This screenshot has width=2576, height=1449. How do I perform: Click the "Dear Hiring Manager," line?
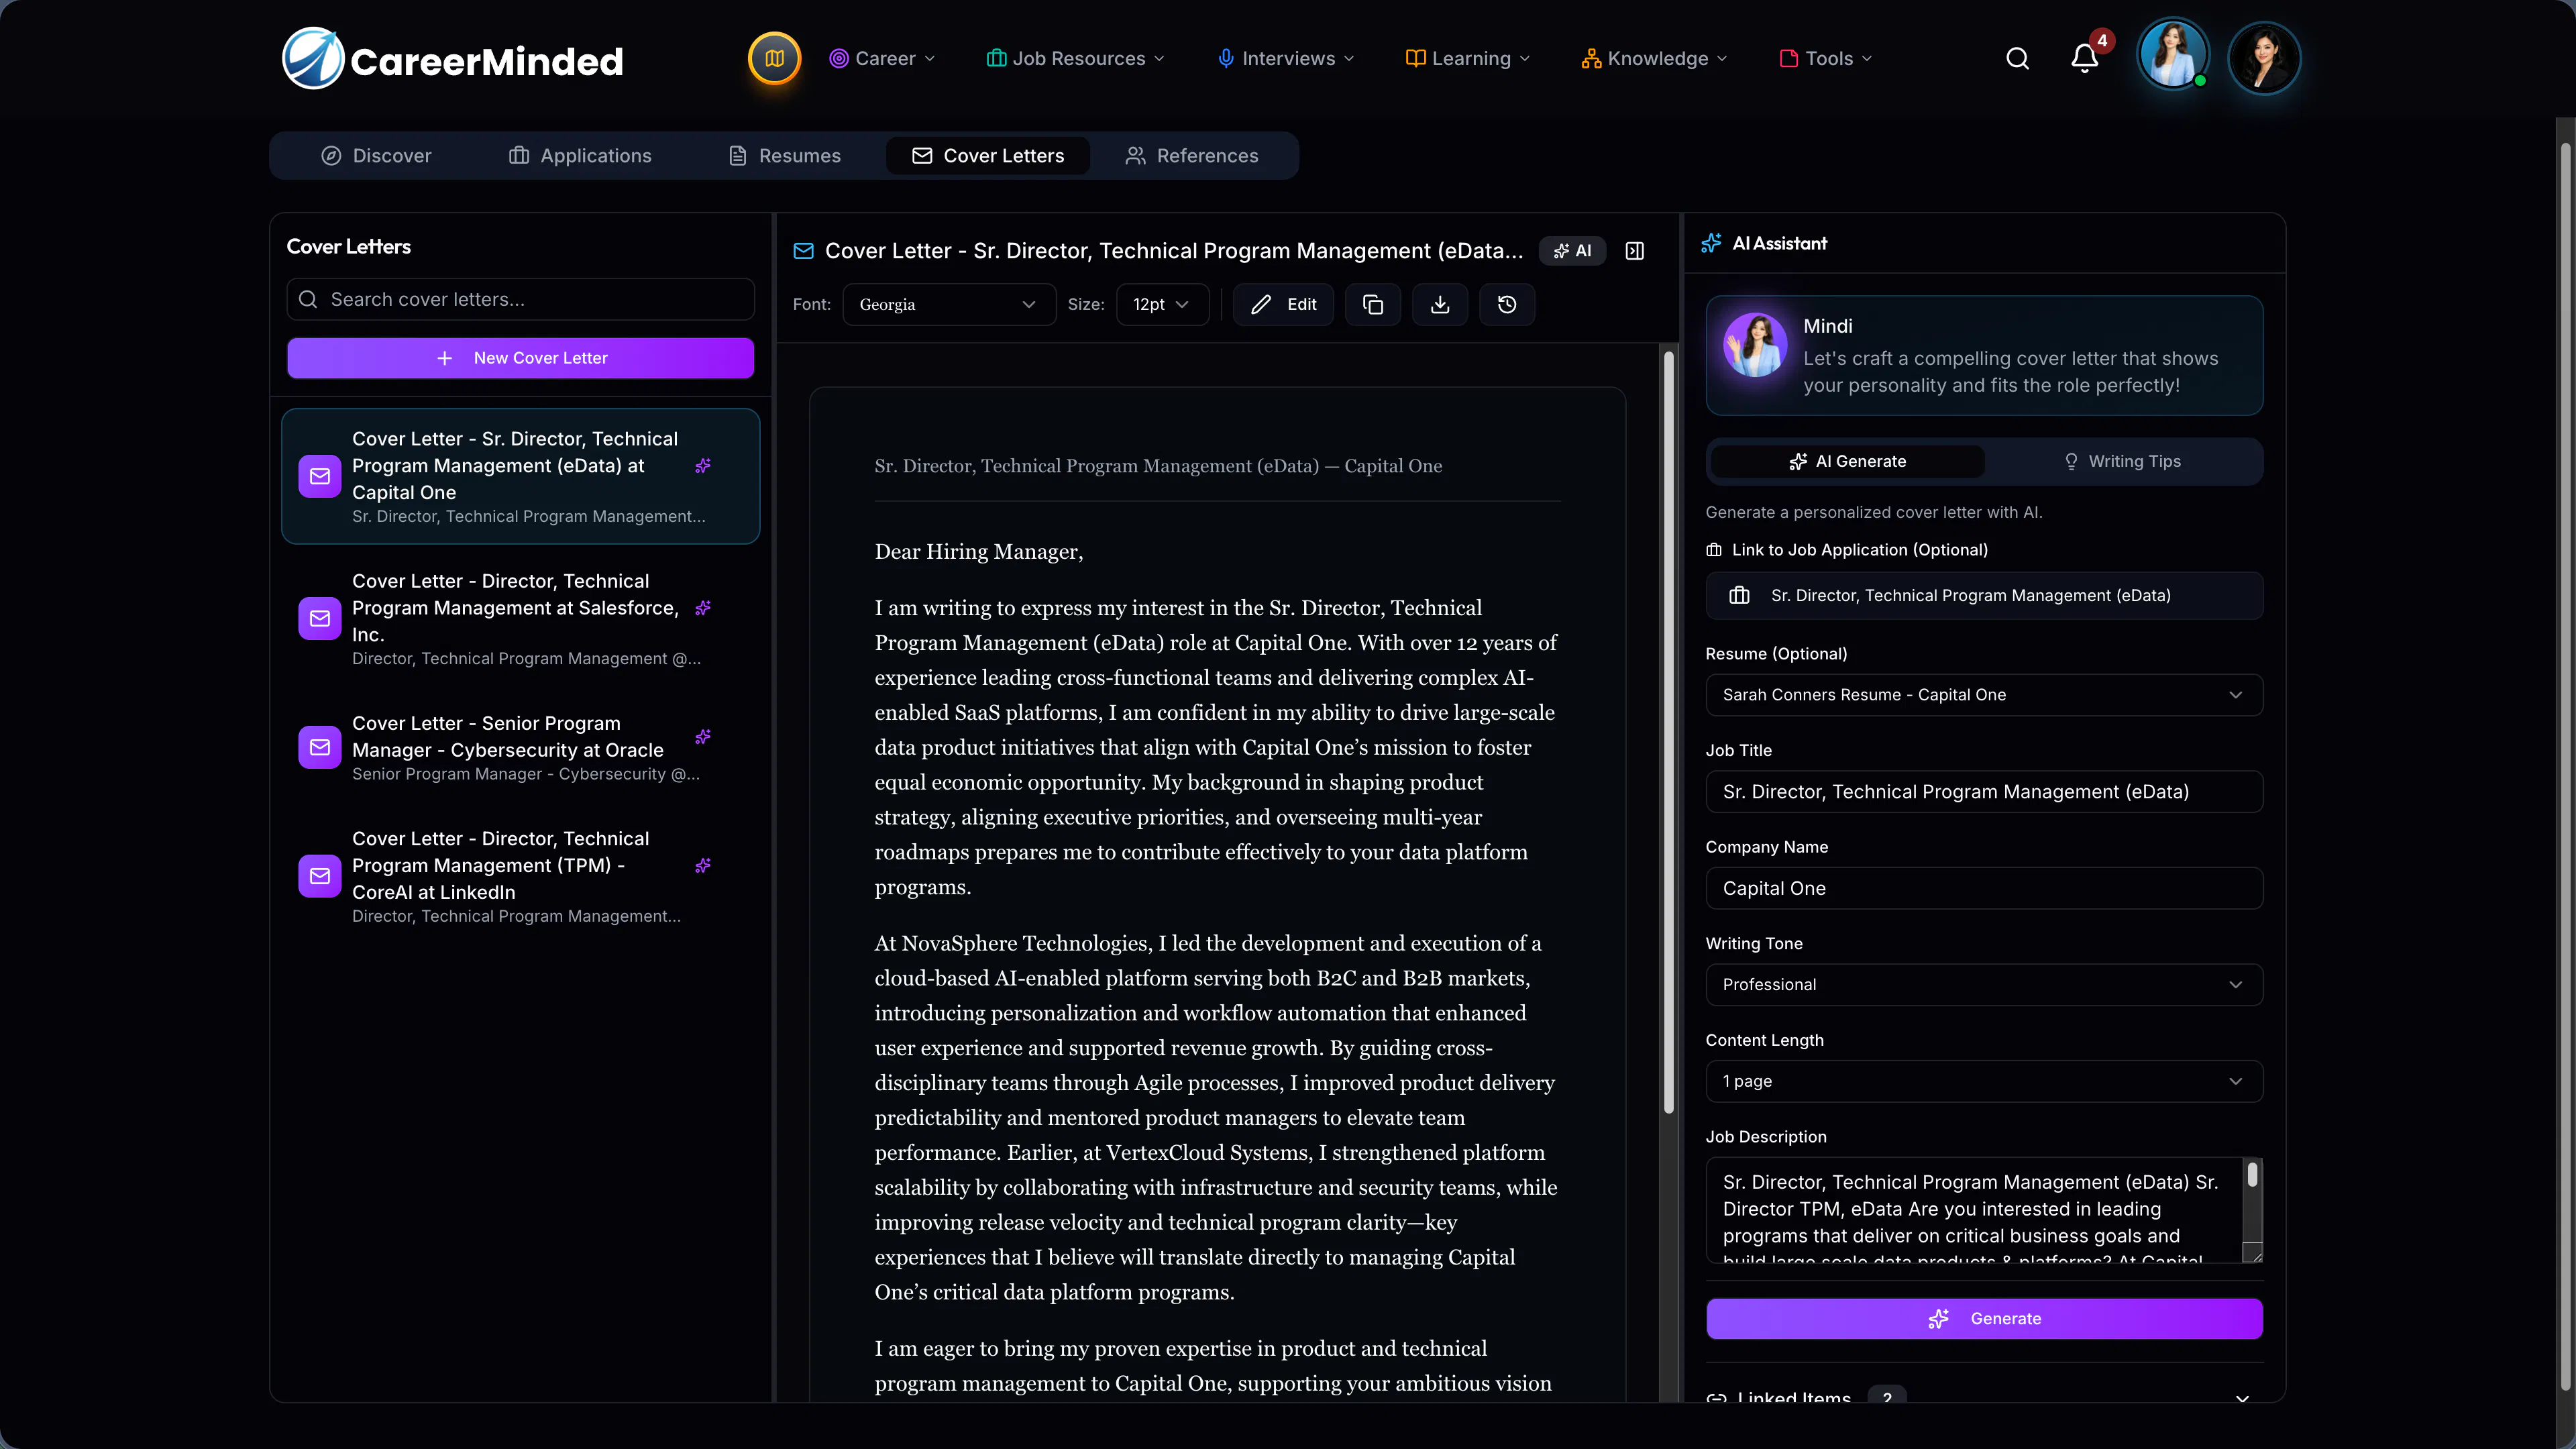[x=978, y=552]
